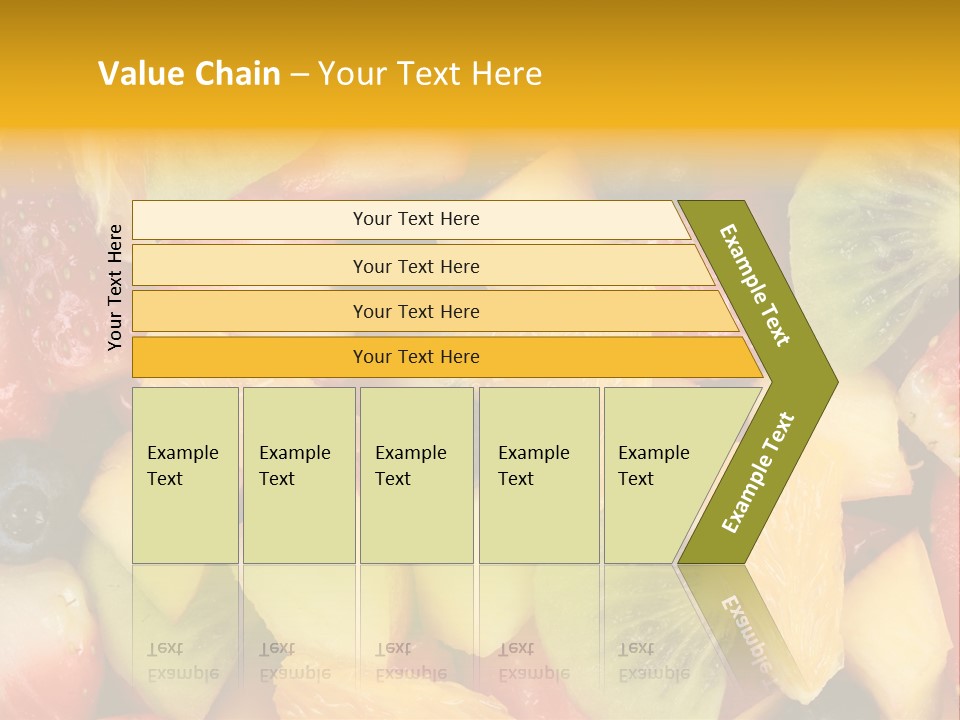
Task: Click the vertical rotated 'Your Text Here' label
Action: pos(114,287)
